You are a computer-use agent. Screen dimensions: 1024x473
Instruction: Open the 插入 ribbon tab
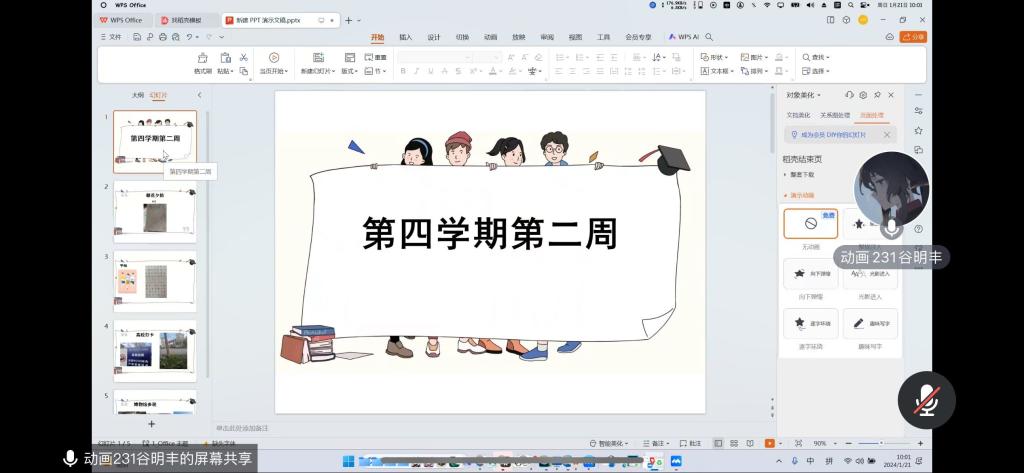[x=405, y=37]
